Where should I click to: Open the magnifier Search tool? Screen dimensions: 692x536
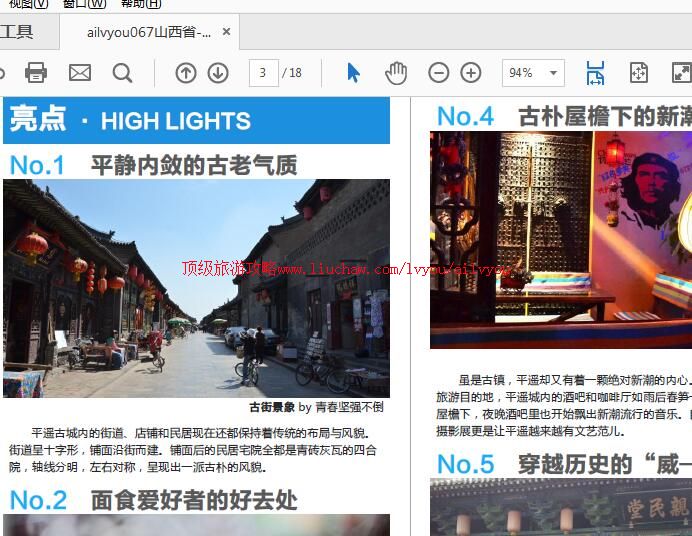122,72
